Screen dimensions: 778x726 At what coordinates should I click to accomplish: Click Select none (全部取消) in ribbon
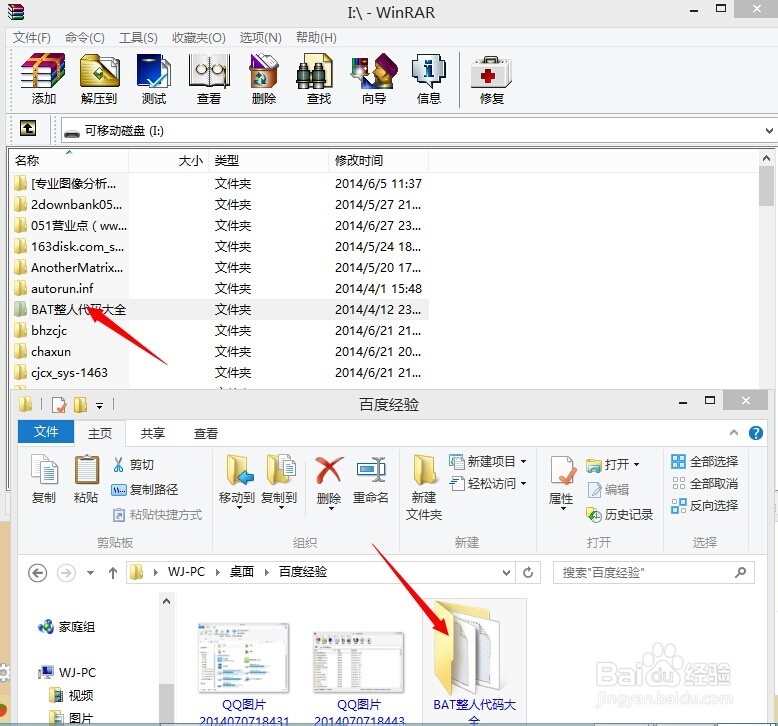click(705, 483)
